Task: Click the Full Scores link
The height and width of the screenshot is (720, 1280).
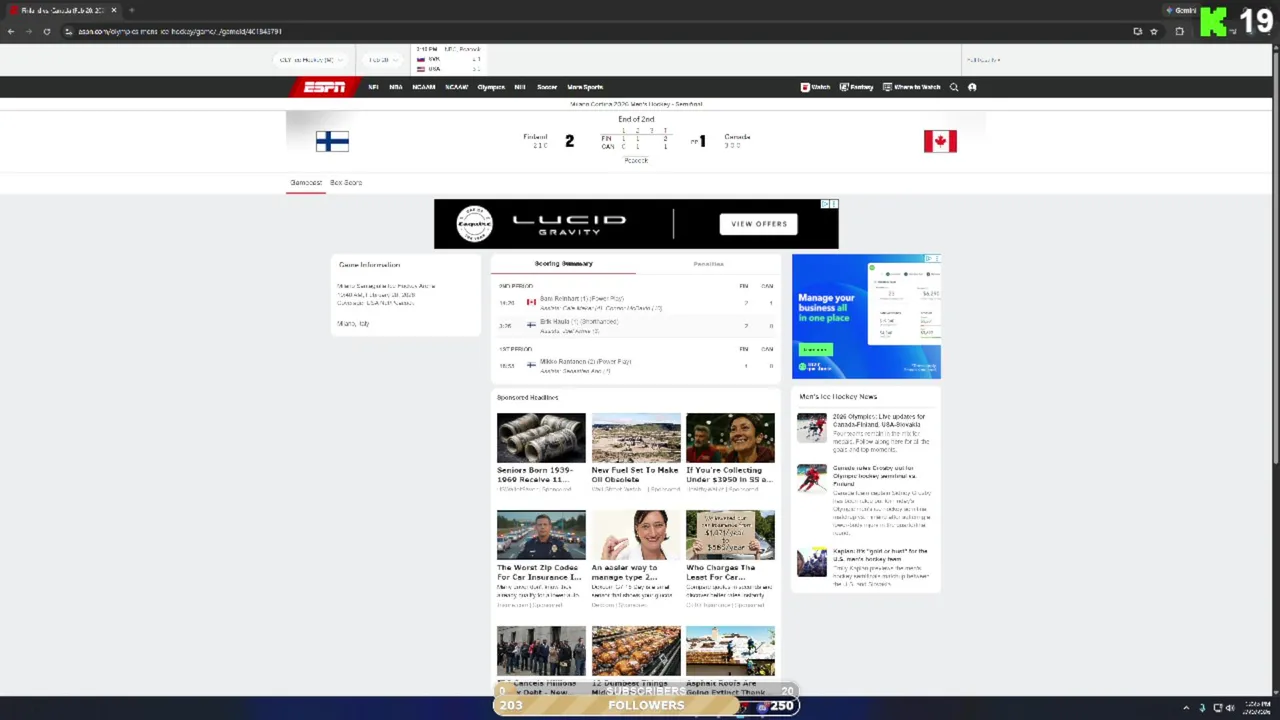Action: [x=983, y=60]
